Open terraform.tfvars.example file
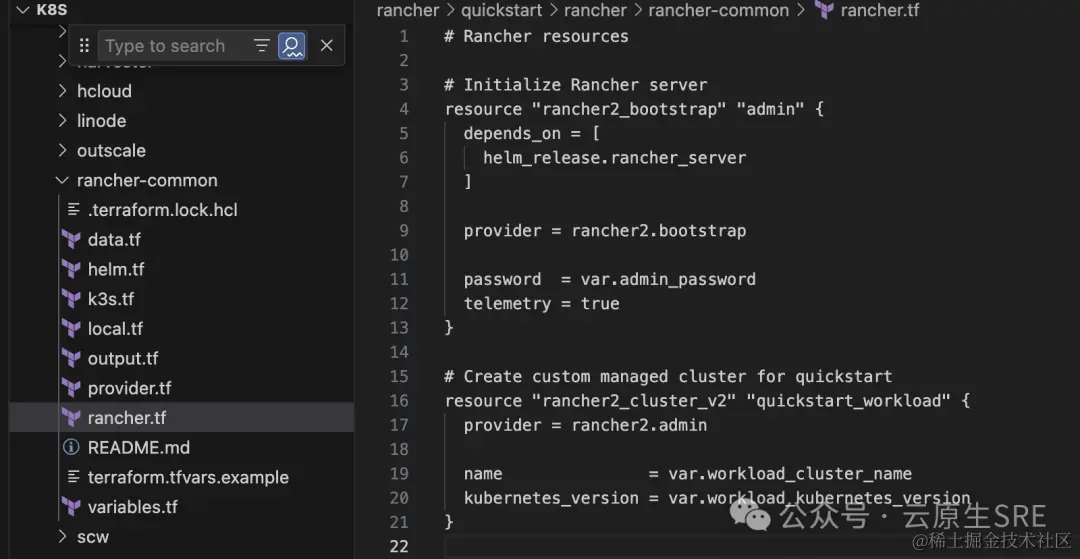Screen dimensions: 1080x559 tap(188, 477)
